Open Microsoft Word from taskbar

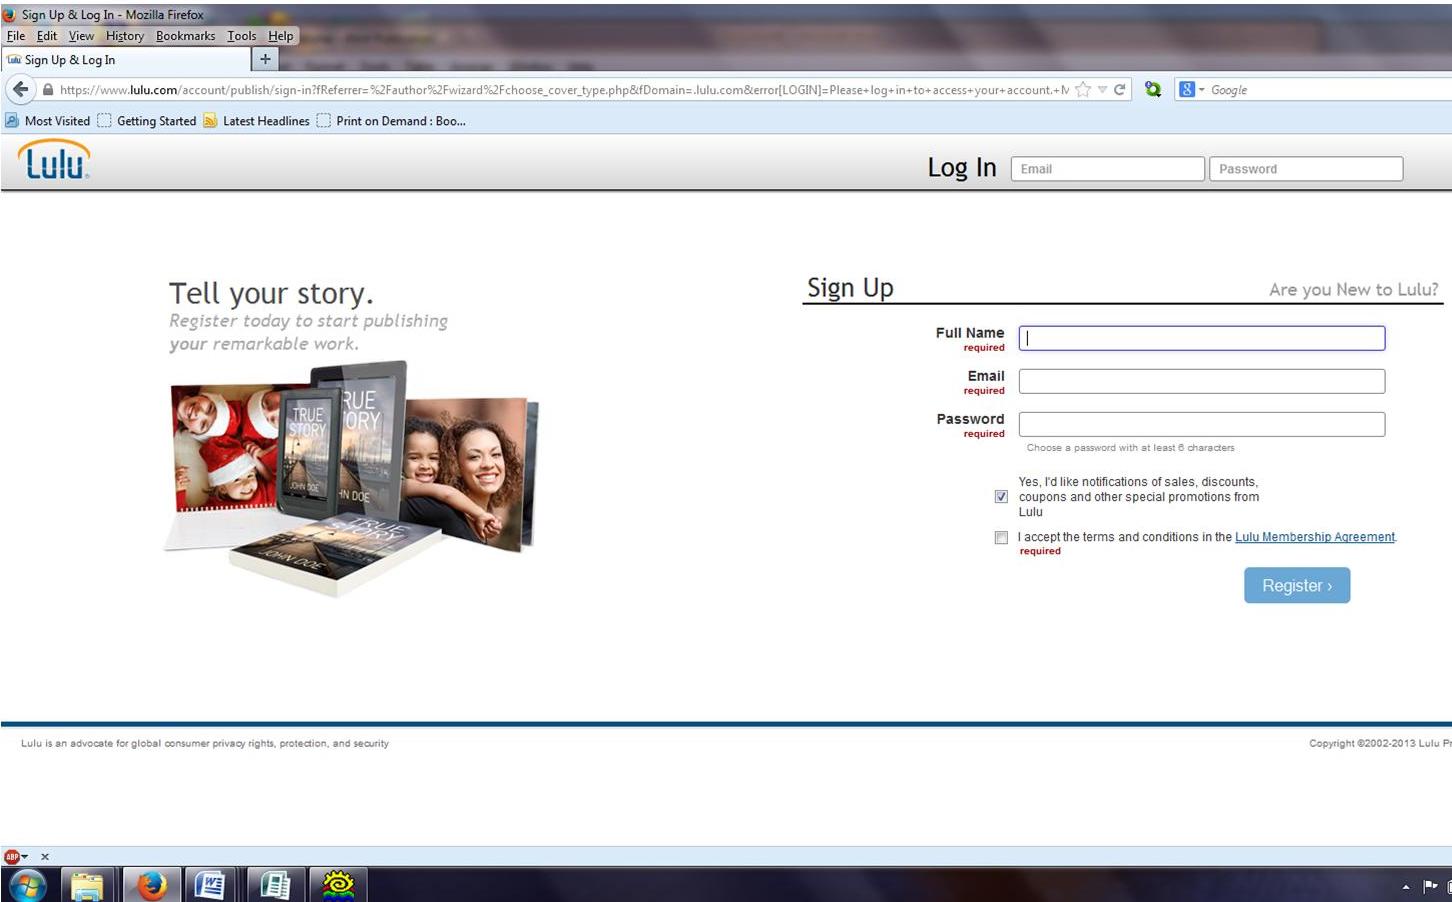pyautogui.click(x=210, y=885)
